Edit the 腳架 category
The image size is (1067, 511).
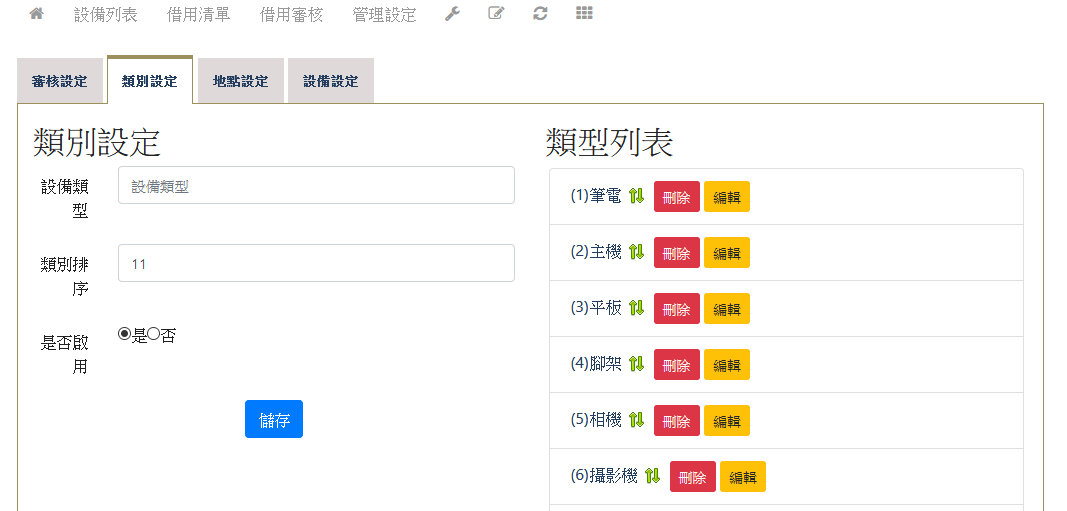[x=726, y=365]
